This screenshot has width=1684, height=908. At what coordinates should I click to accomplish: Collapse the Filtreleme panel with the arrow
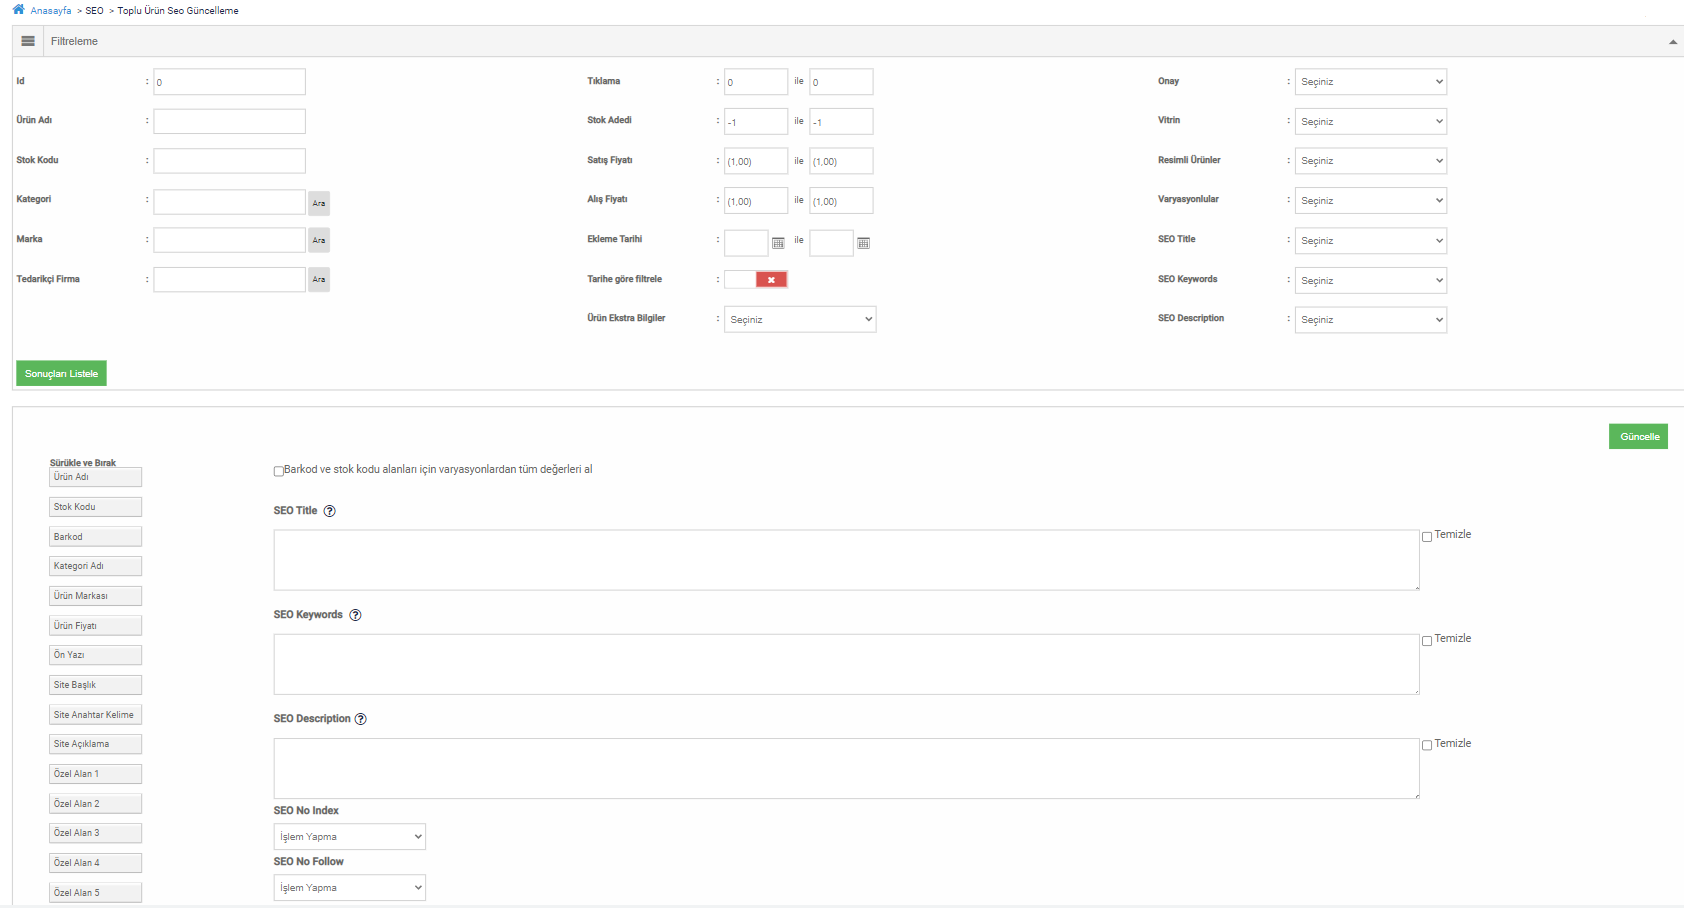tap(1672, 42)
